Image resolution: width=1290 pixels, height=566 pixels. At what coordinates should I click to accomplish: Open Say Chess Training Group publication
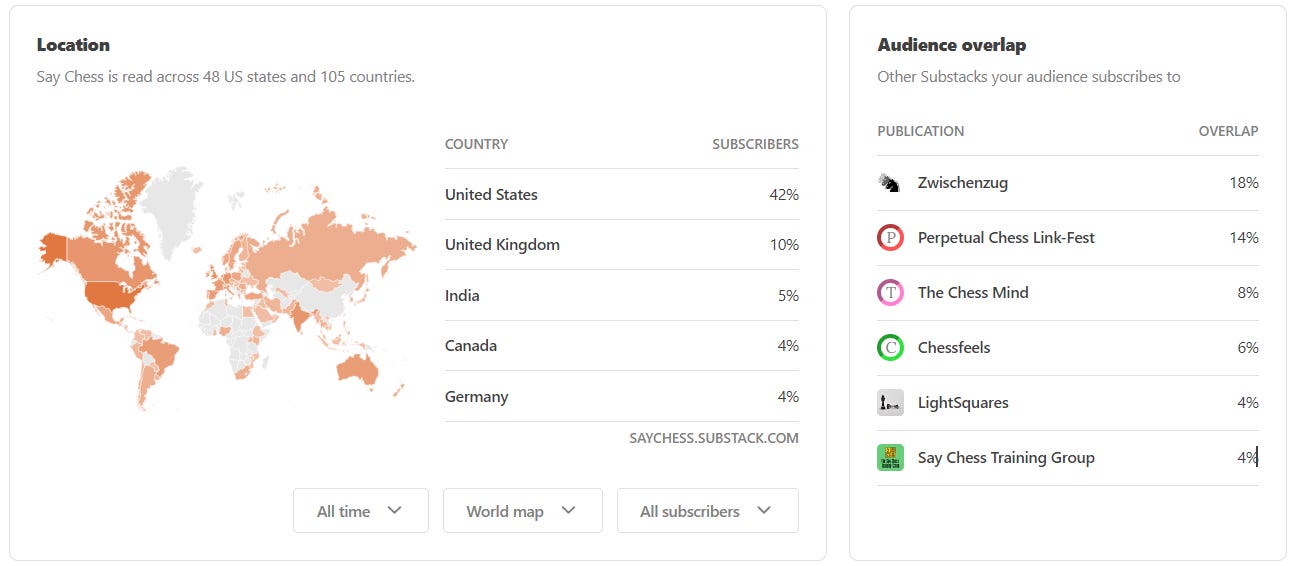[x=1006, y=458]
